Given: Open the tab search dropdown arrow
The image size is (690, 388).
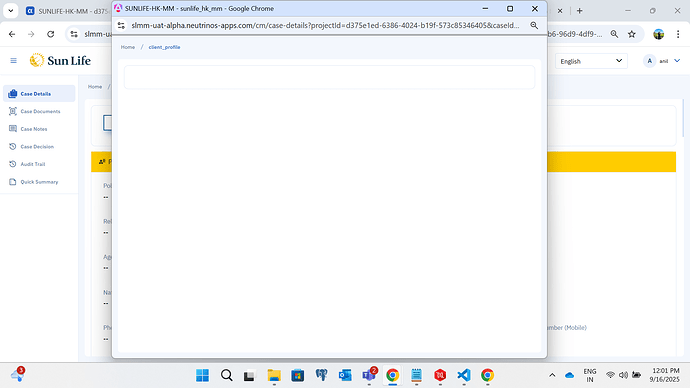Looking at the screenshot, I should tap(11, 11).
